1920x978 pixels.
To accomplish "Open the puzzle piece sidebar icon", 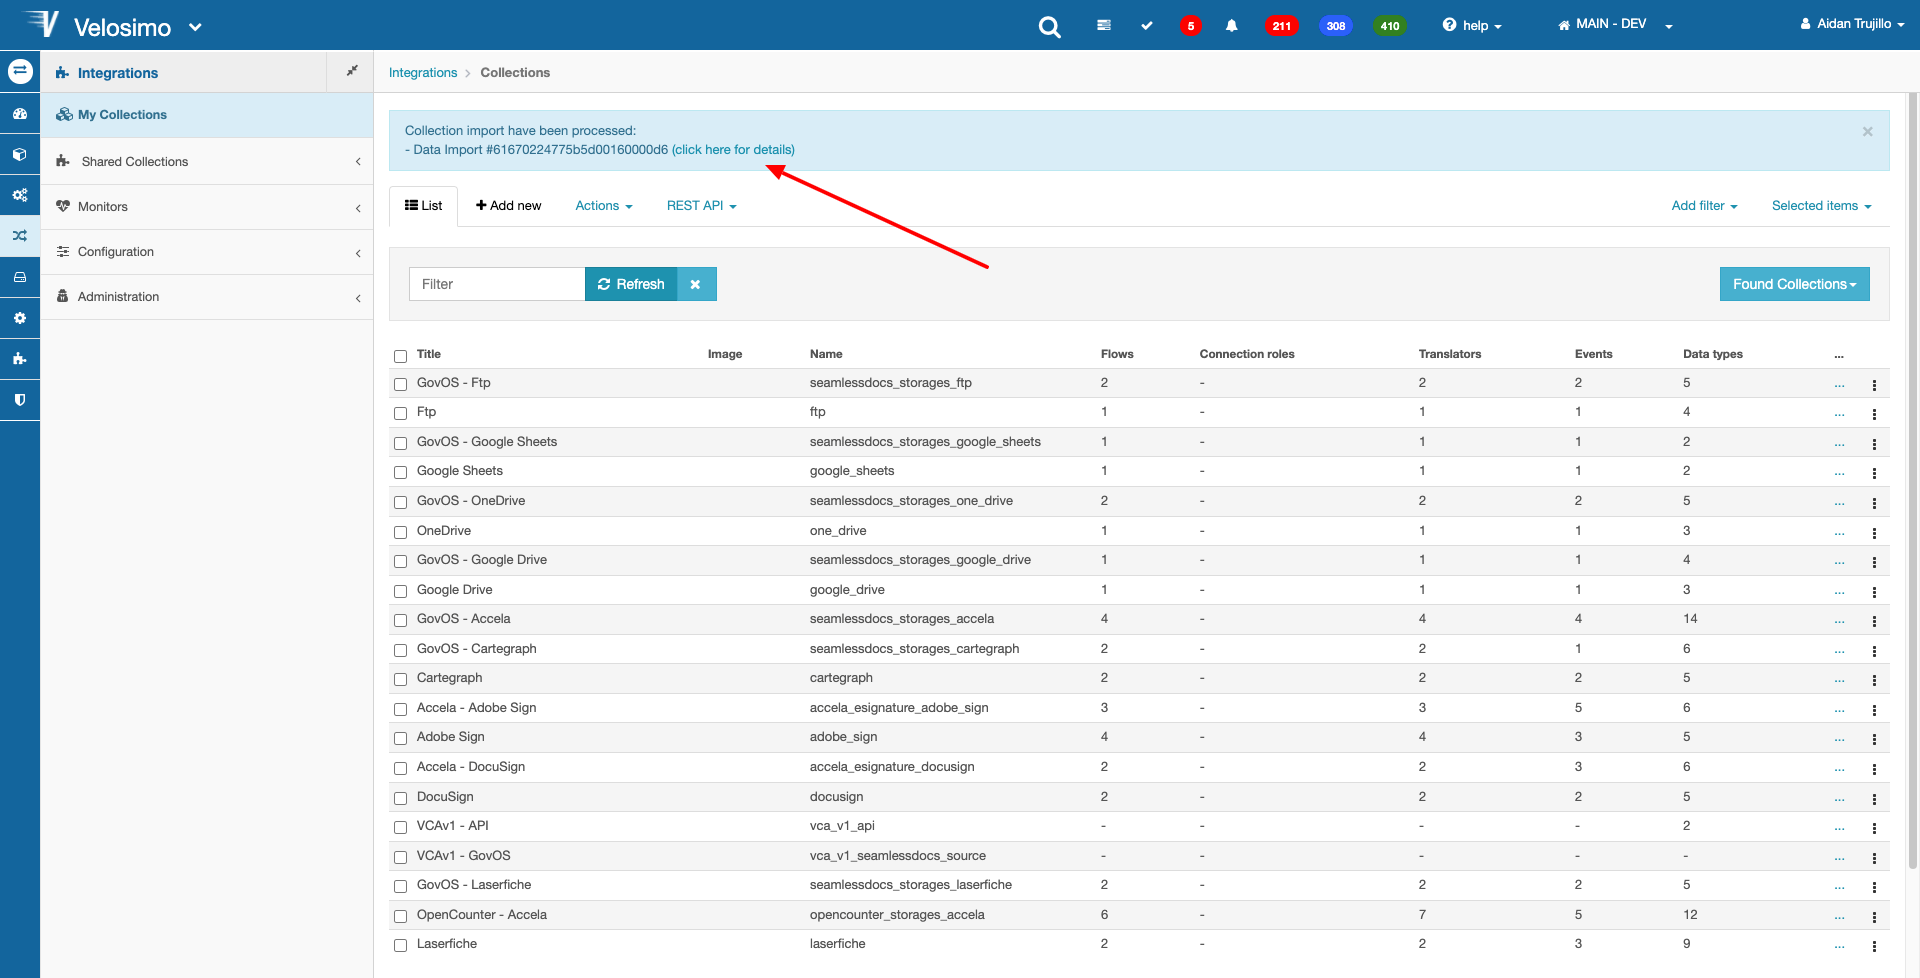I will coord(20,359).
